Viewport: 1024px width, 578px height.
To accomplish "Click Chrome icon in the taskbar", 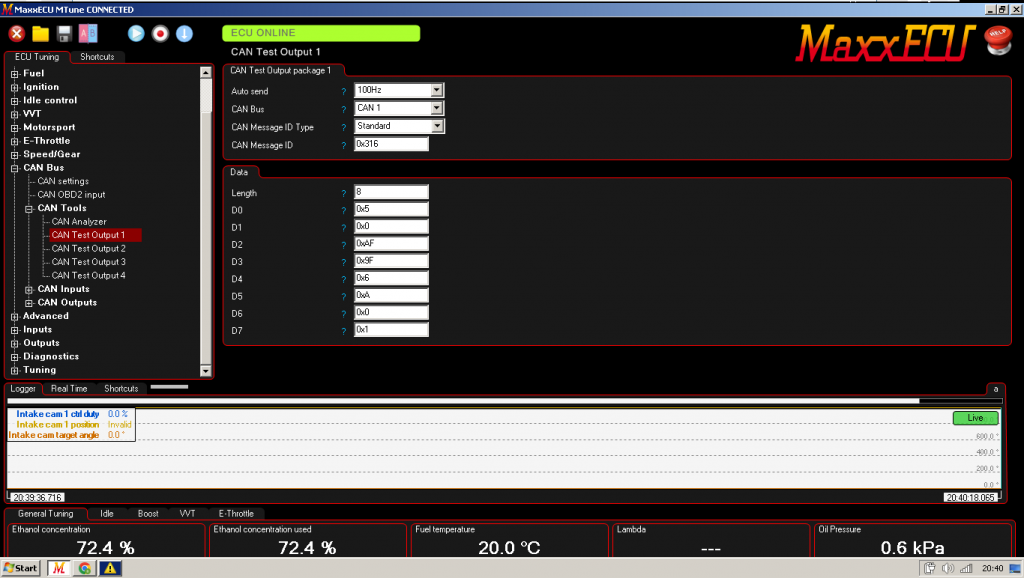I will coord(84,568).
